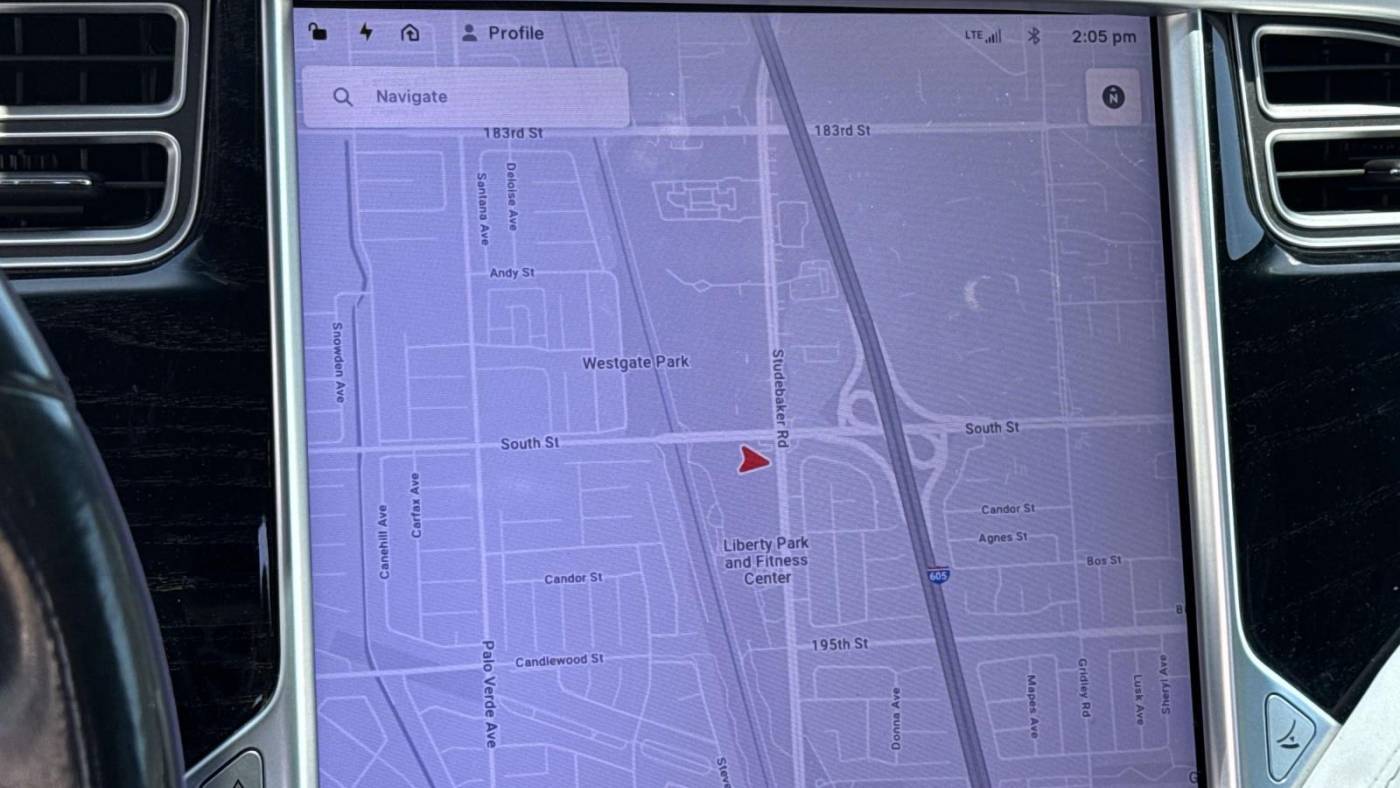Tap the Canehill Ave label
The width and height of the screenshot is (1400, 788).
coord(384,542)
